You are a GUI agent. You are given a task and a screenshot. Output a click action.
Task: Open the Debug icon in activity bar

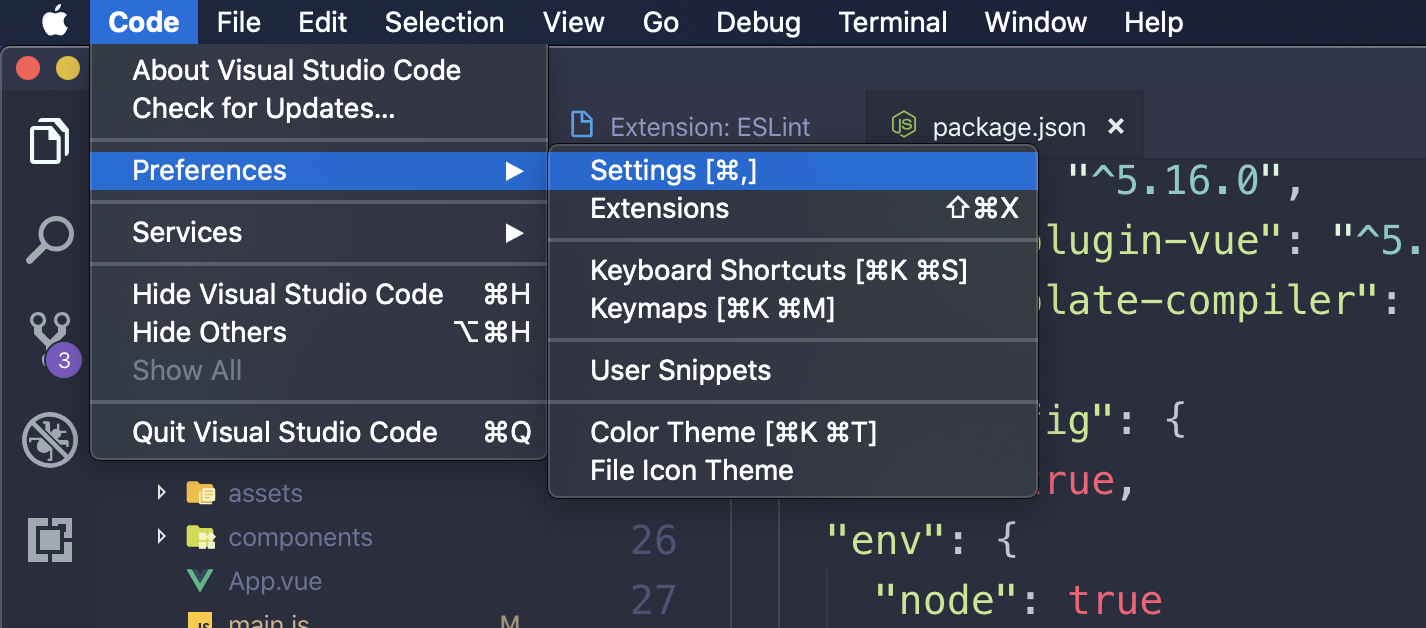[x=49, y=439]
